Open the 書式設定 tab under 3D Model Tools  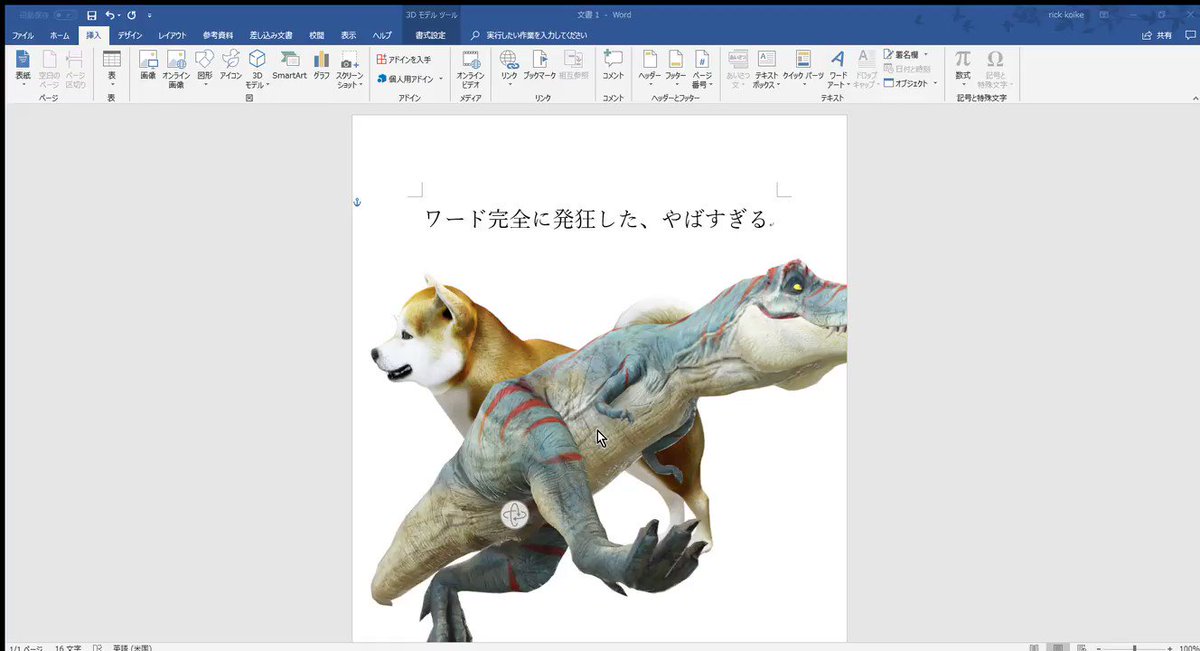coord(431,35)
